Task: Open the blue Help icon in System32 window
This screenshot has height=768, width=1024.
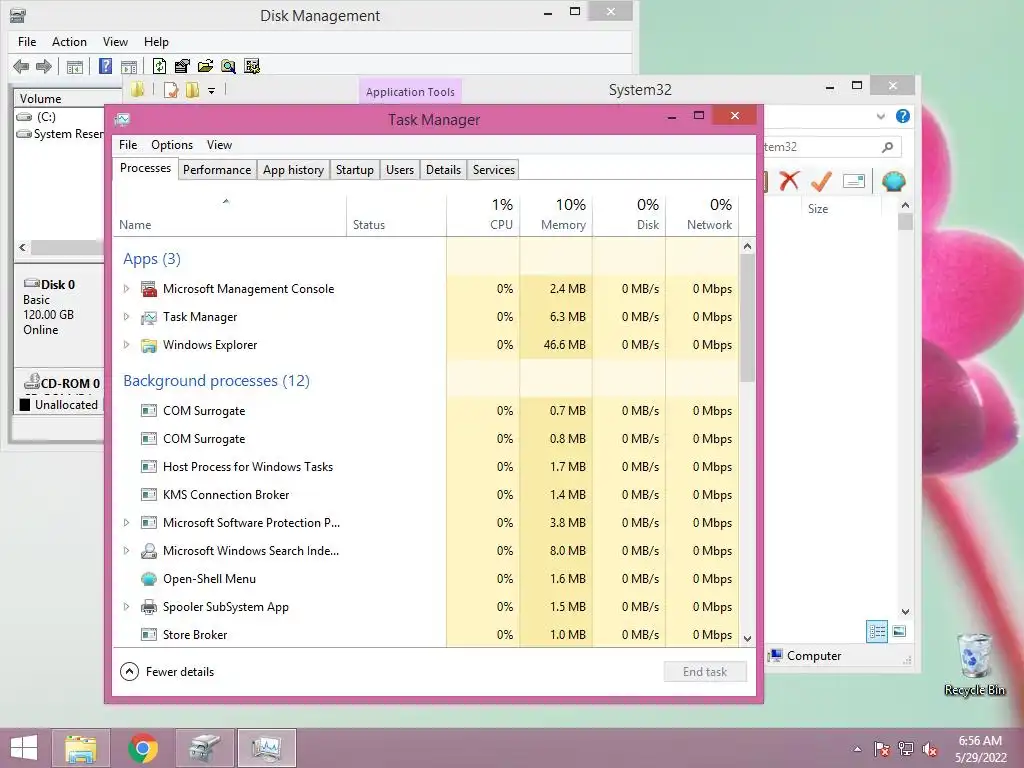Action: pos(903,116)
